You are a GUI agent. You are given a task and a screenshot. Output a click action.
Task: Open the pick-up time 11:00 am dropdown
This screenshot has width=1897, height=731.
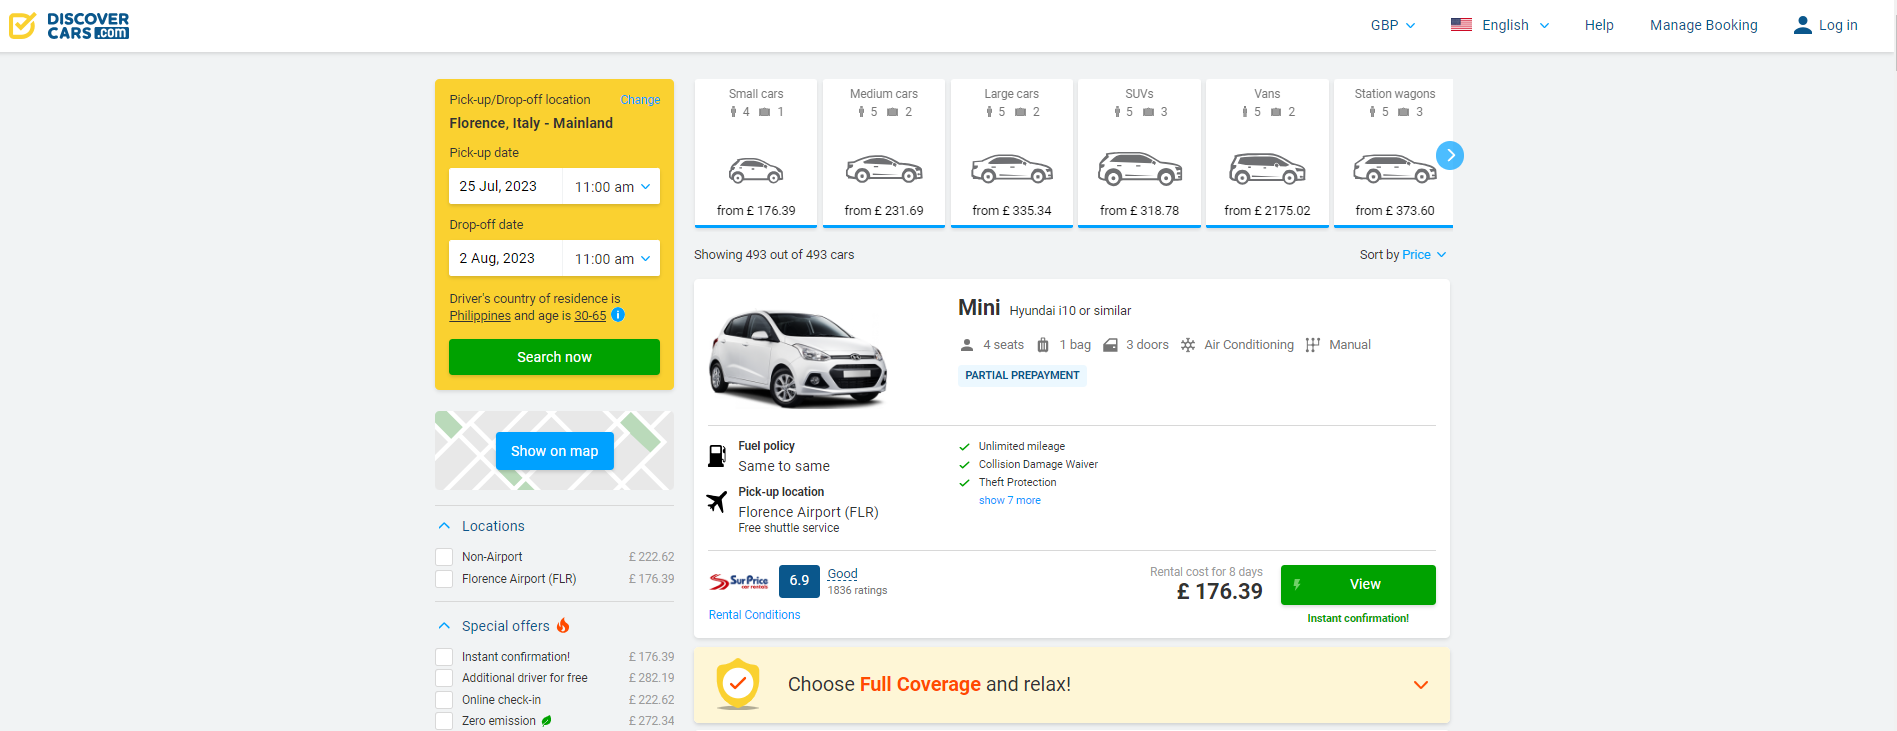click(x=612, y=187)
